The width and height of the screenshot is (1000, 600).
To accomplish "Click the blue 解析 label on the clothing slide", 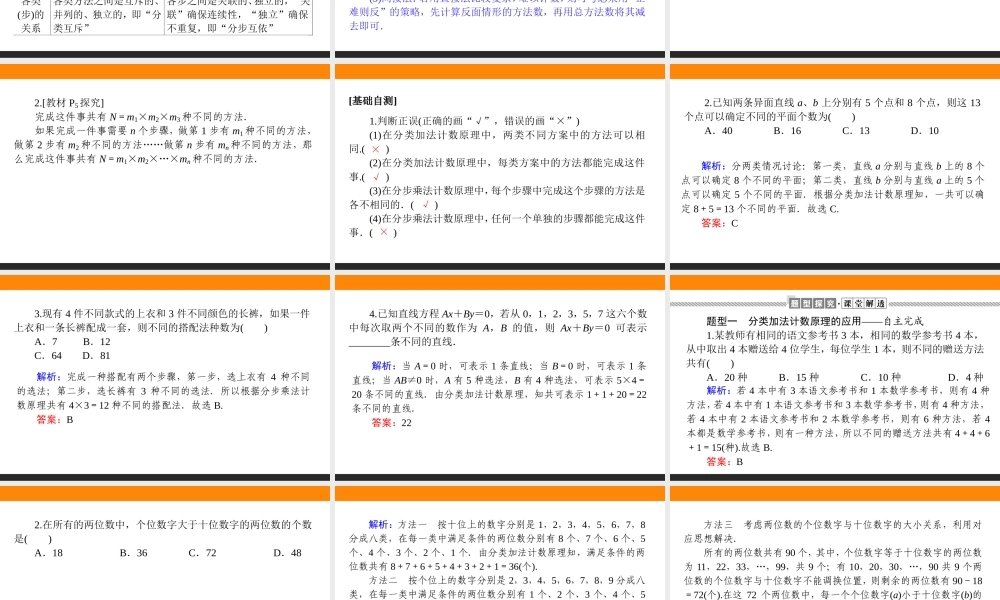I will click(47, 377).
